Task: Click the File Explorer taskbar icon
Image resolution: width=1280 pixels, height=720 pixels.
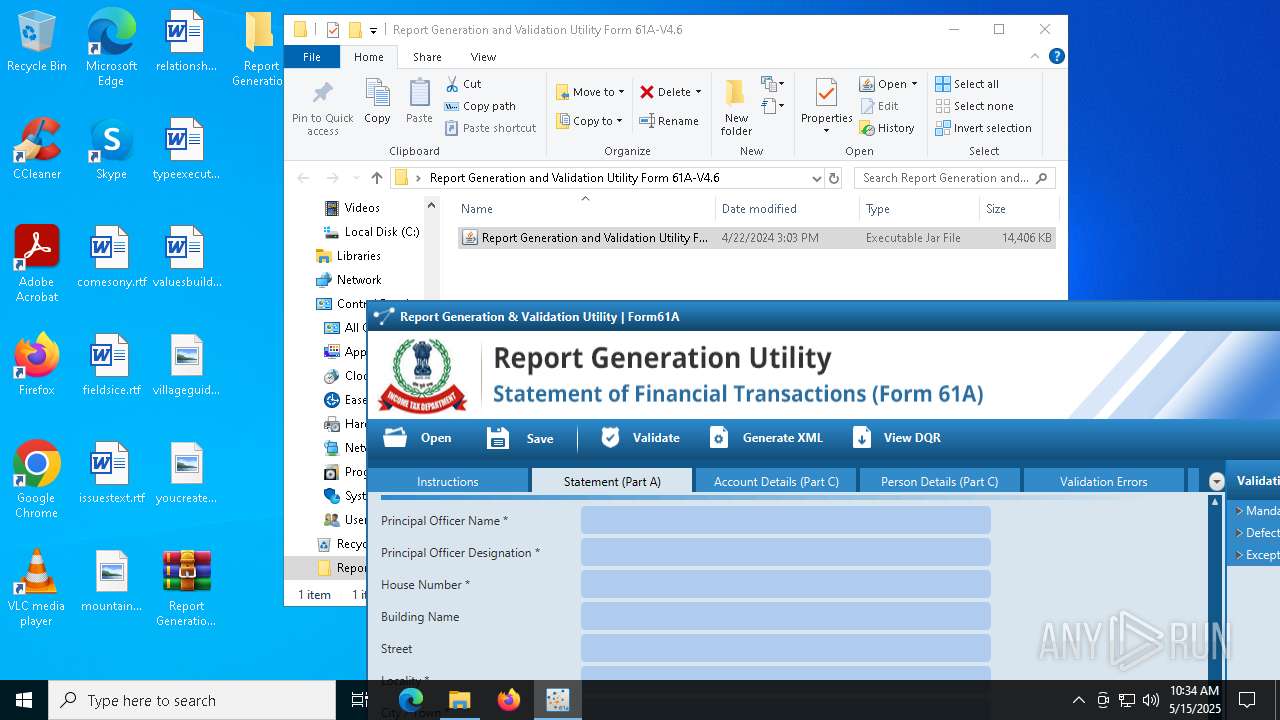Action: tap(460, 700)
